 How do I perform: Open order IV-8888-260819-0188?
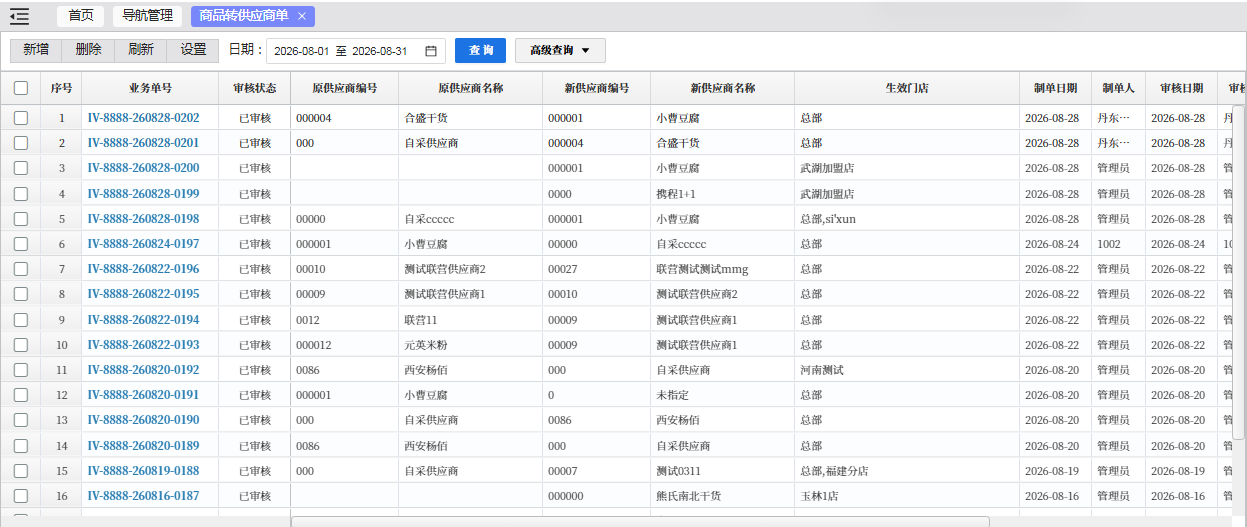[143, 471]
